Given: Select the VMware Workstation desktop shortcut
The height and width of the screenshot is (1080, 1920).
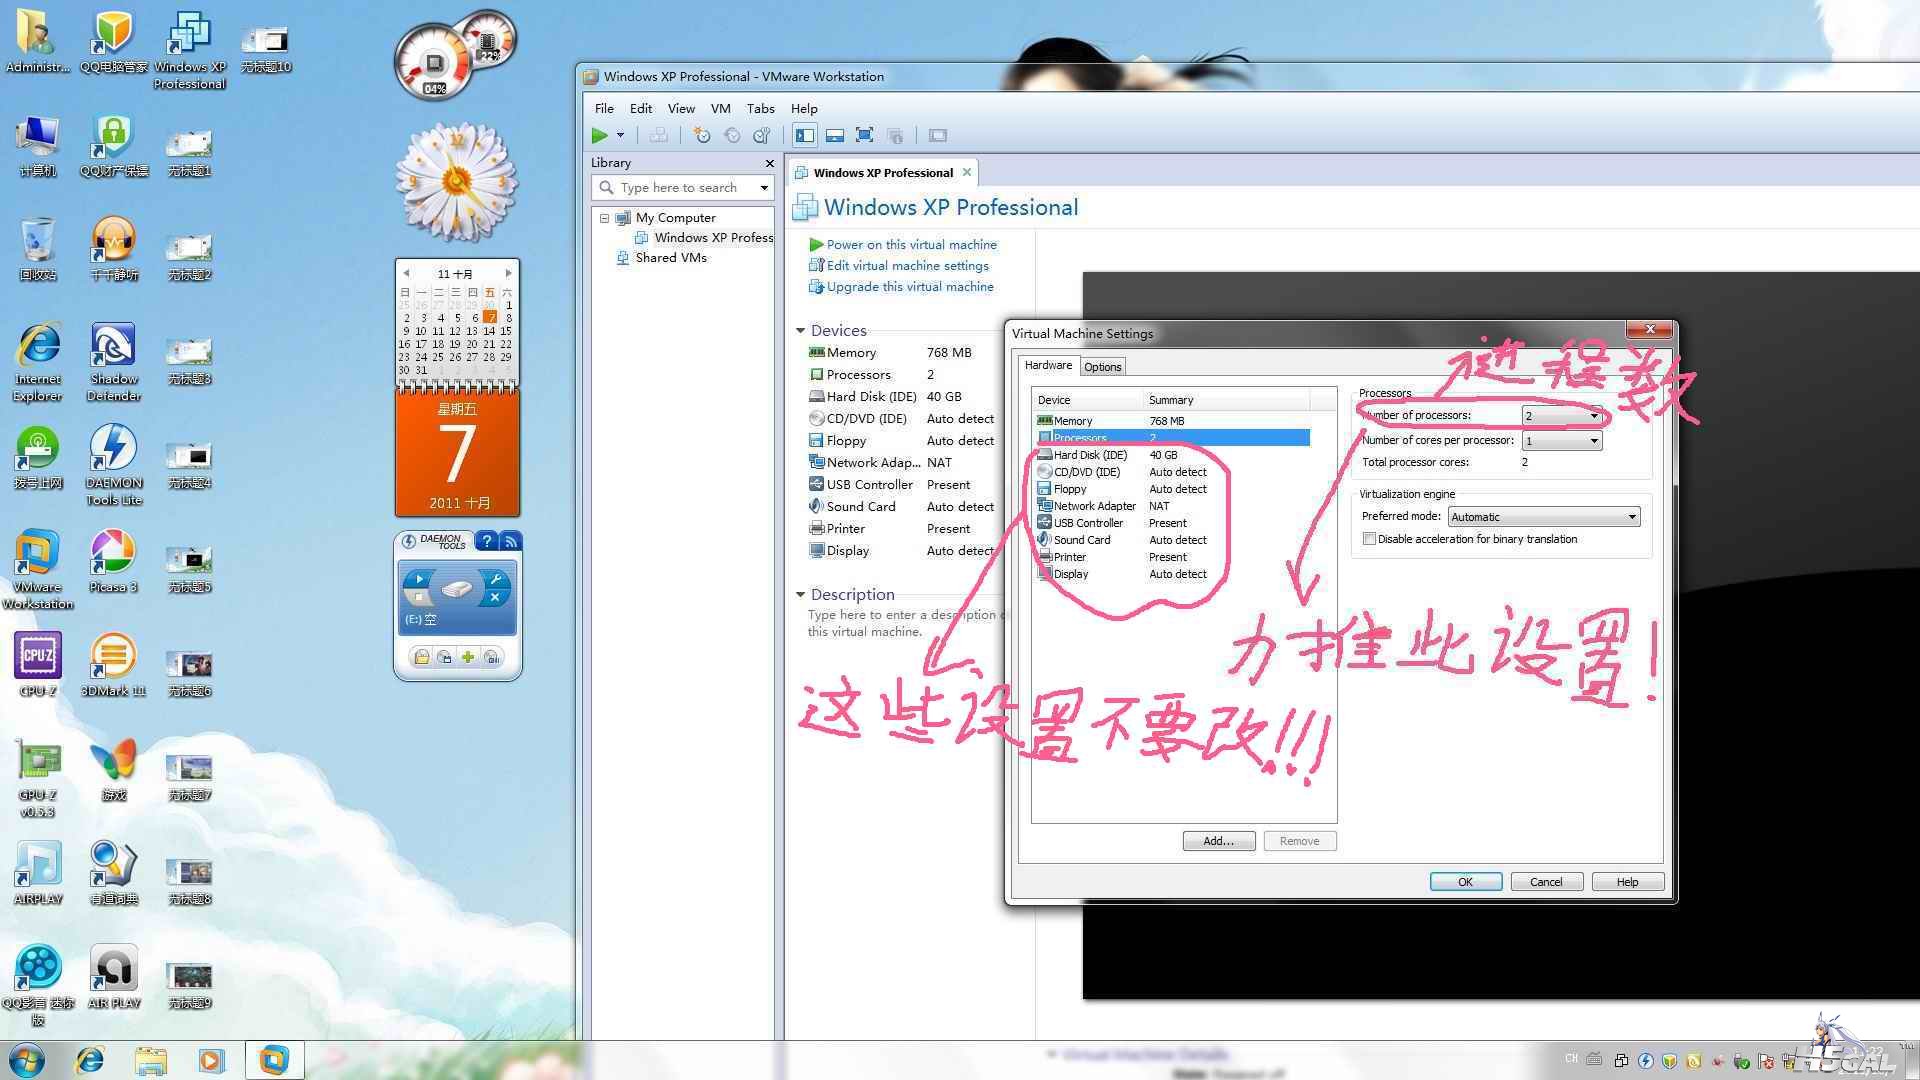Looking at the screenshot, I should click(37, 569).
